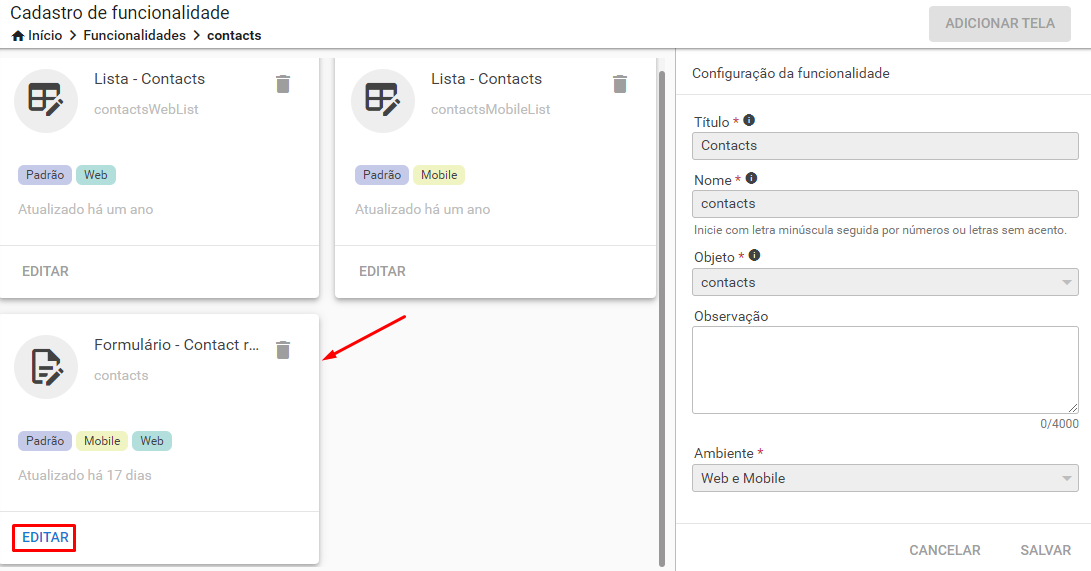1091x571 pixels.
Task: Click Mobile tag on Formulário card
Action: click(x=102, y=441)
